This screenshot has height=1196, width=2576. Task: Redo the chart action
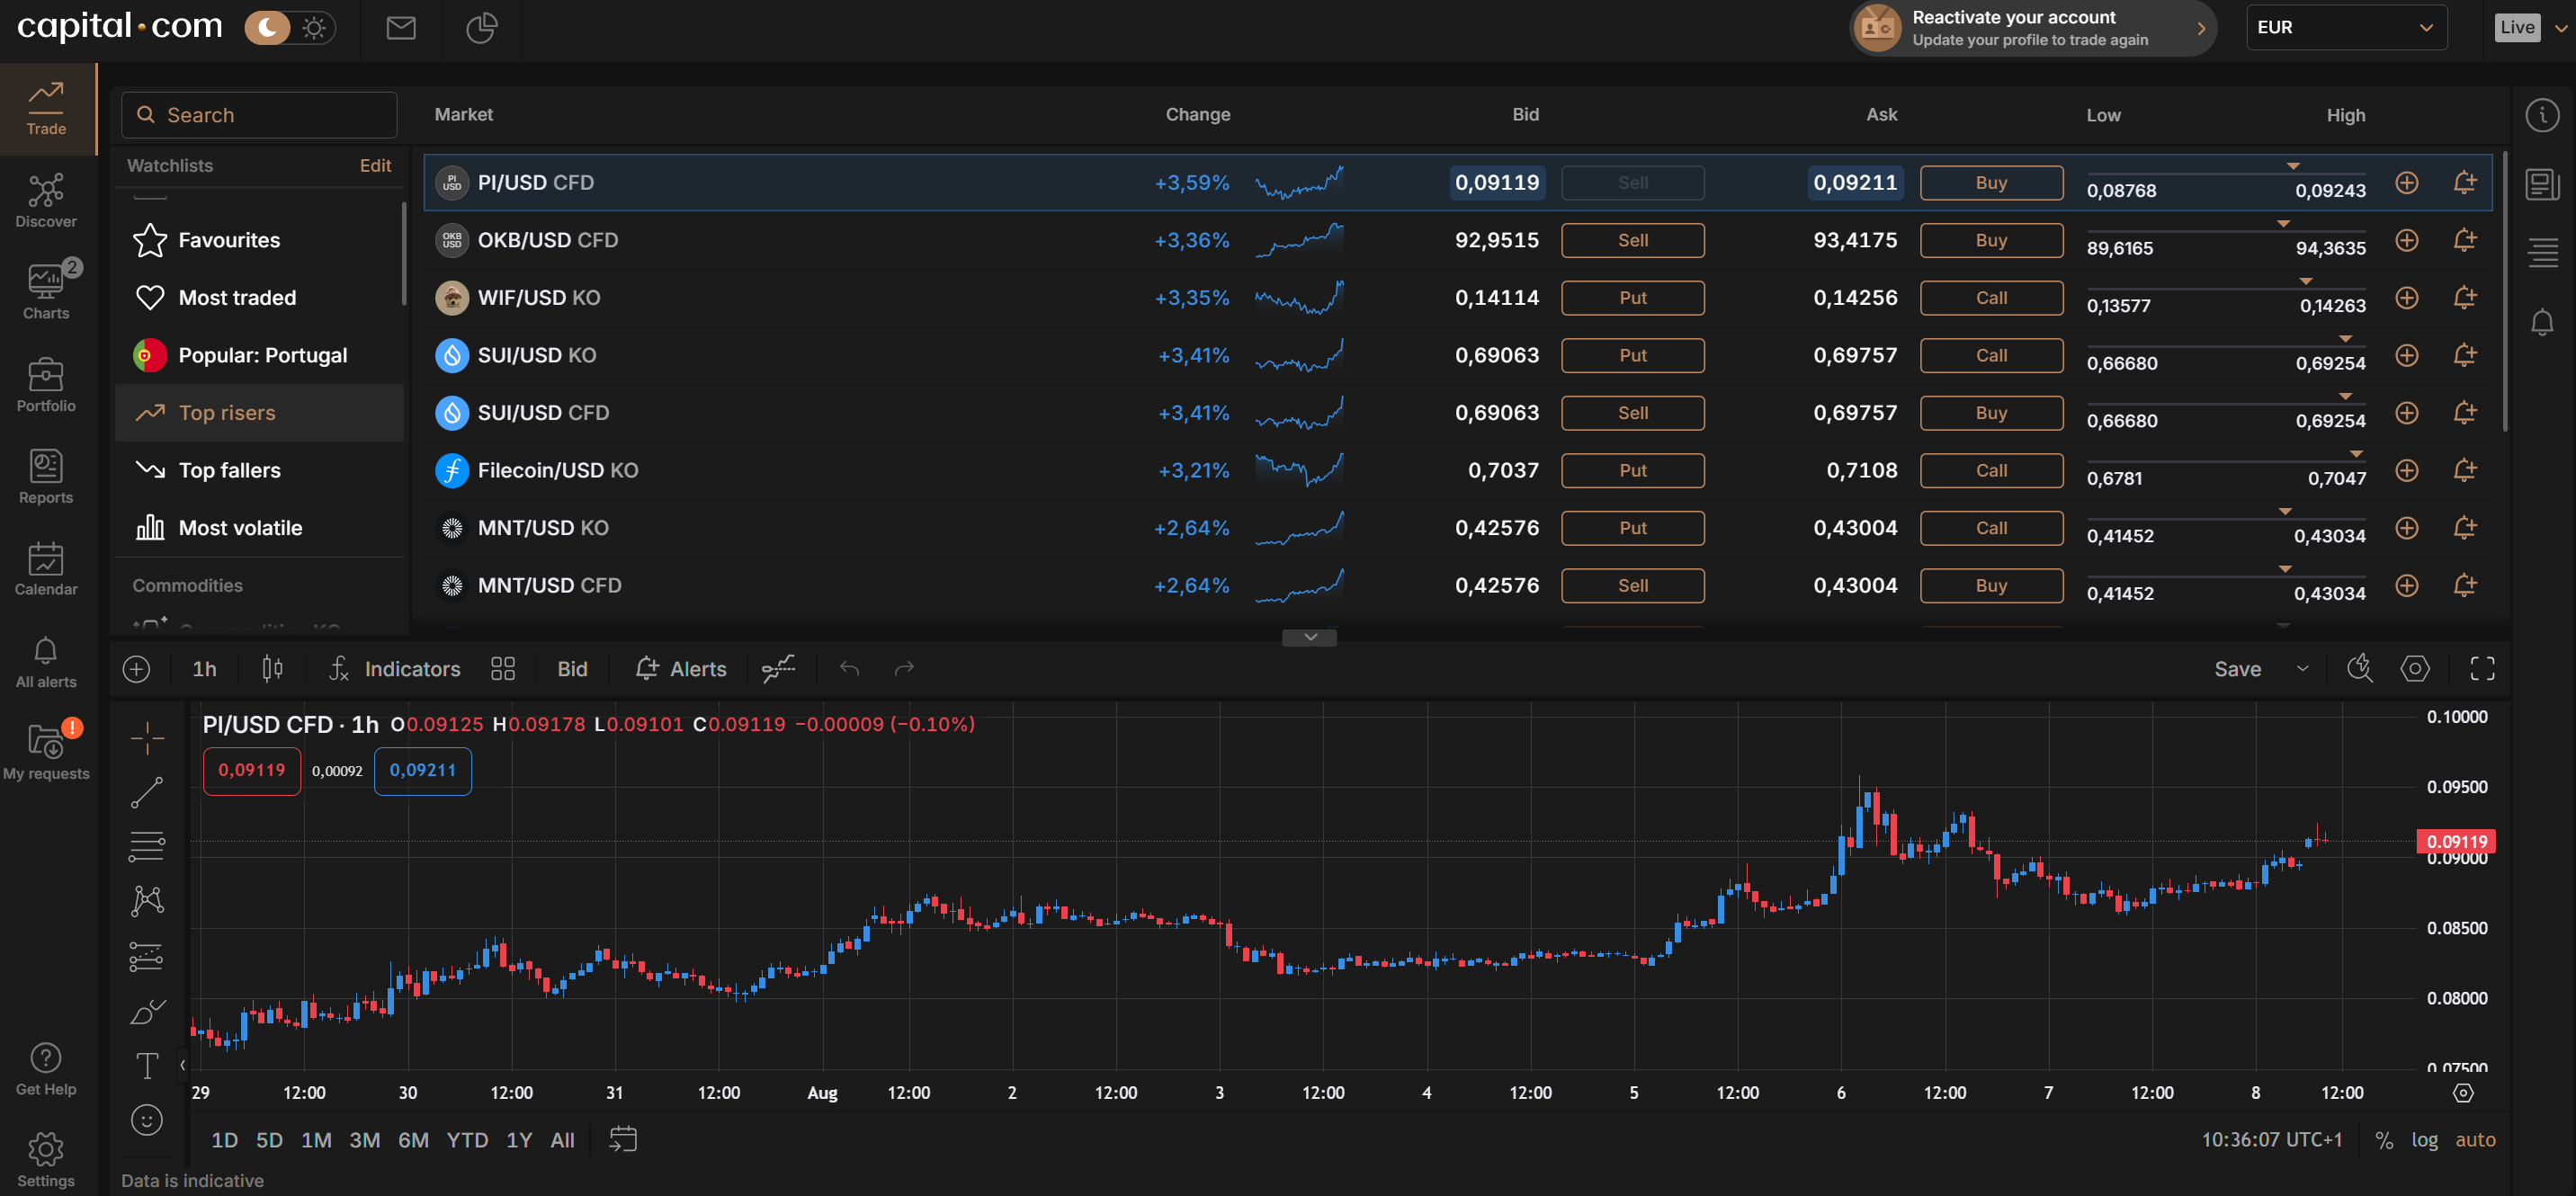click(904, 669)
